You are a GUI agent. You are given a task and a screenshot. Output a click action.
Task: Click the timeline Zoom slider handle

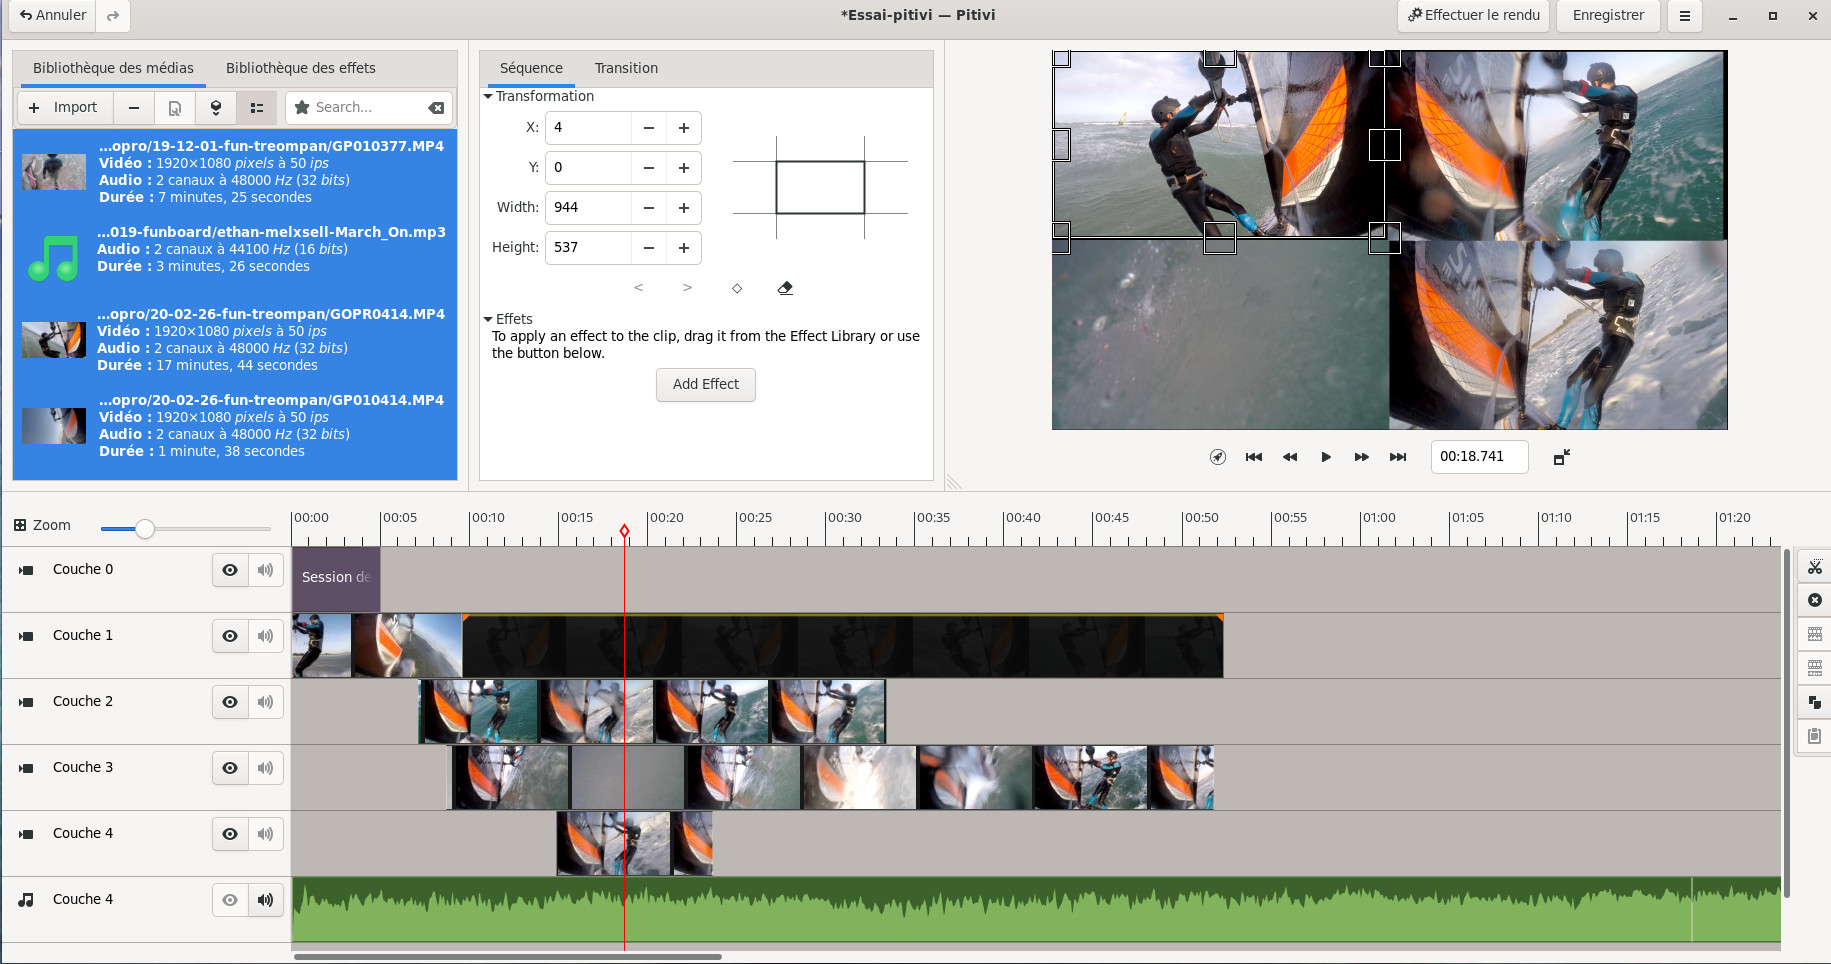145,528
